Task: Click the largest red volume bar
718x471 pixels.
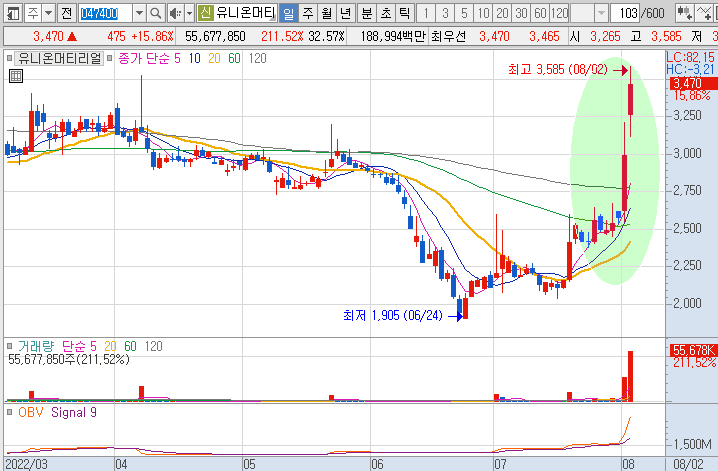Action: click(x=630, y=376)
